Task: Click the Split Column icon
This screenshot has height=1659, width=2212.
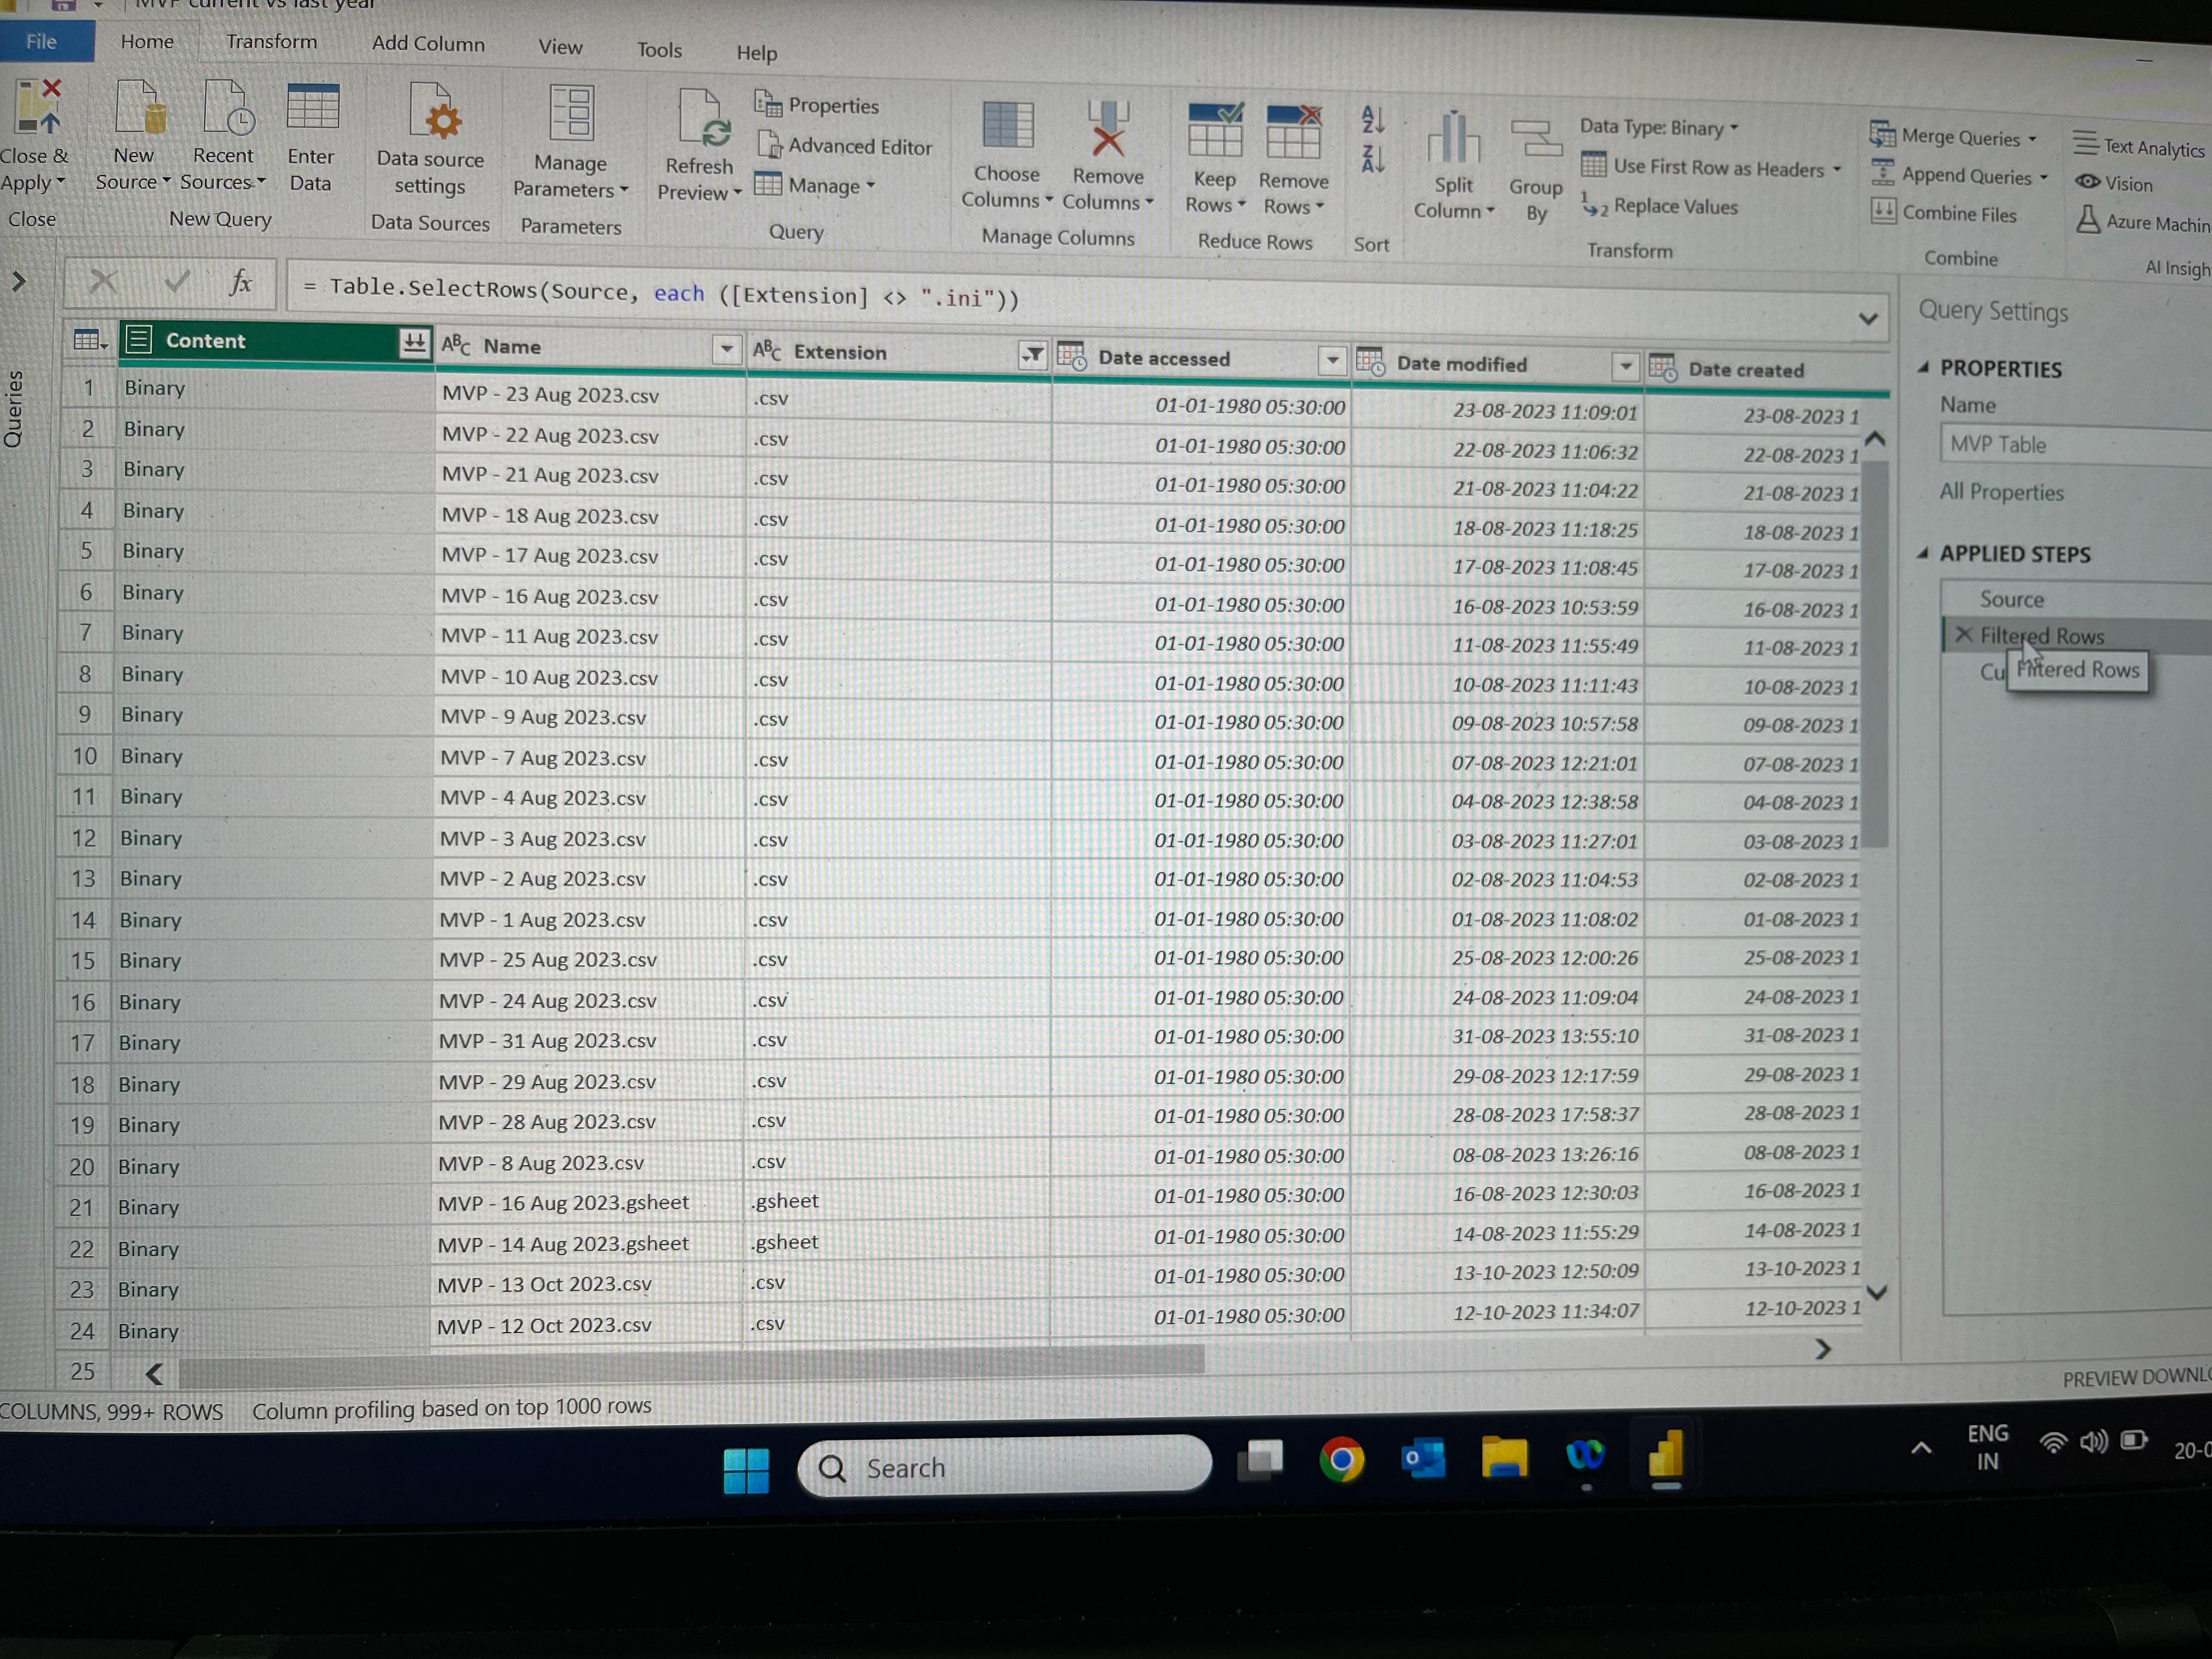Action: 1453,138
